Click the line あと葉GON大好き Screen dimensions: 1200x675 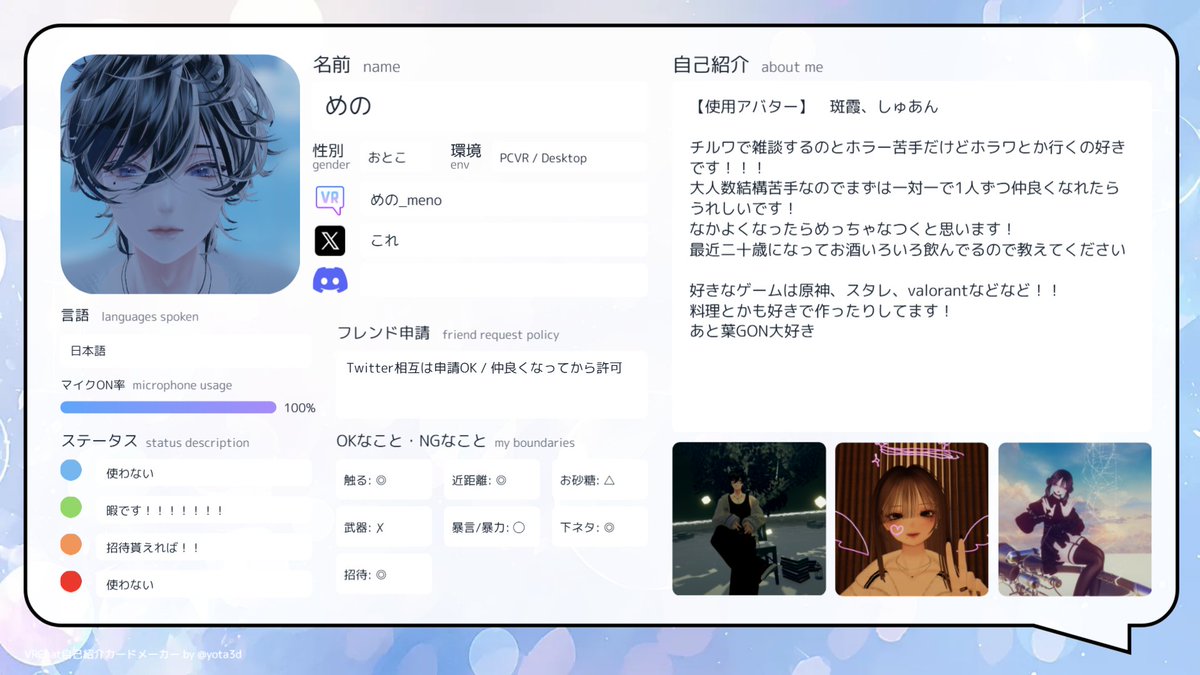[752, 330]
